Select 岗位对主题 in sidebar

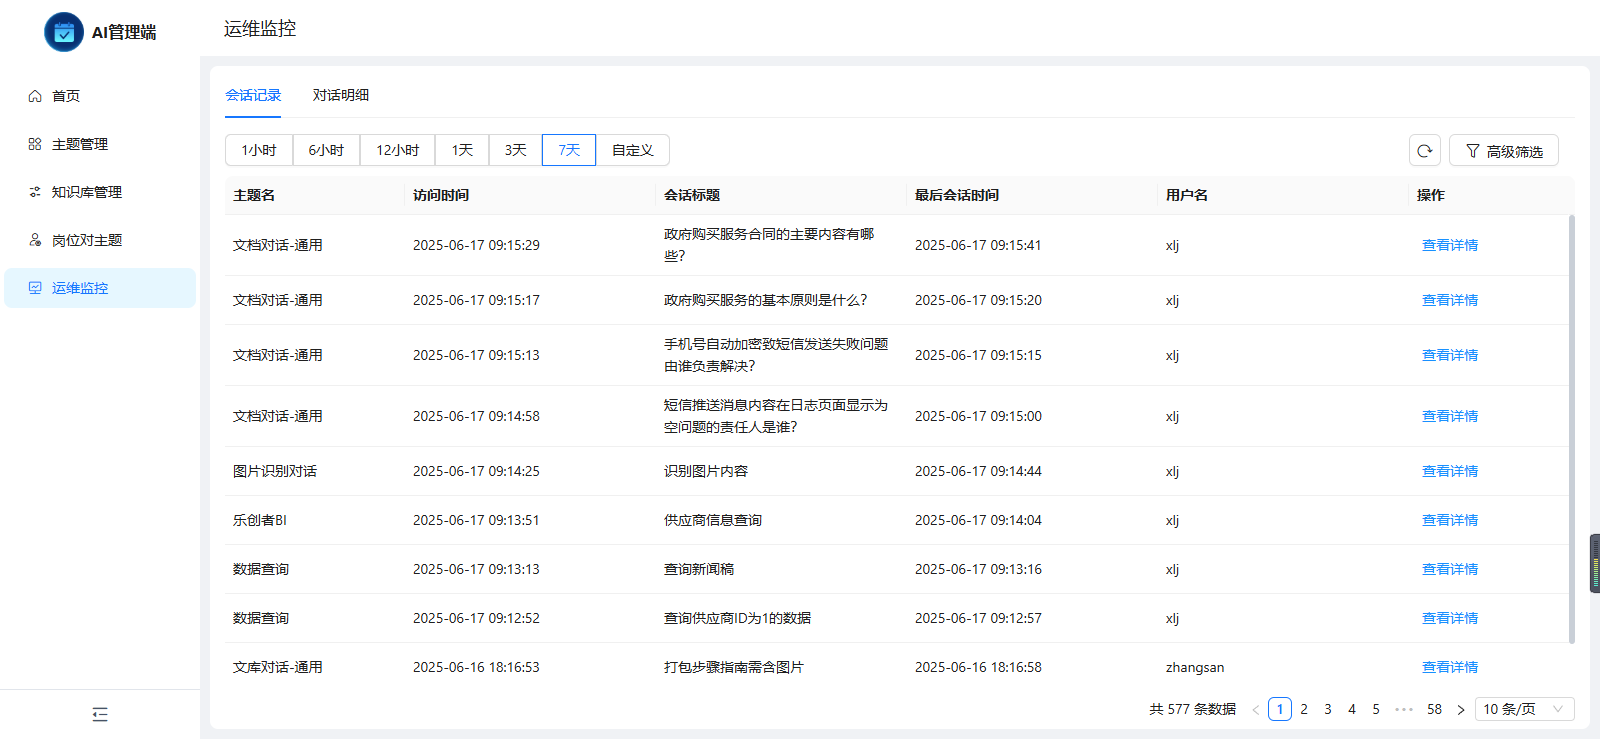pyautogui.click(x=87, y=240)
